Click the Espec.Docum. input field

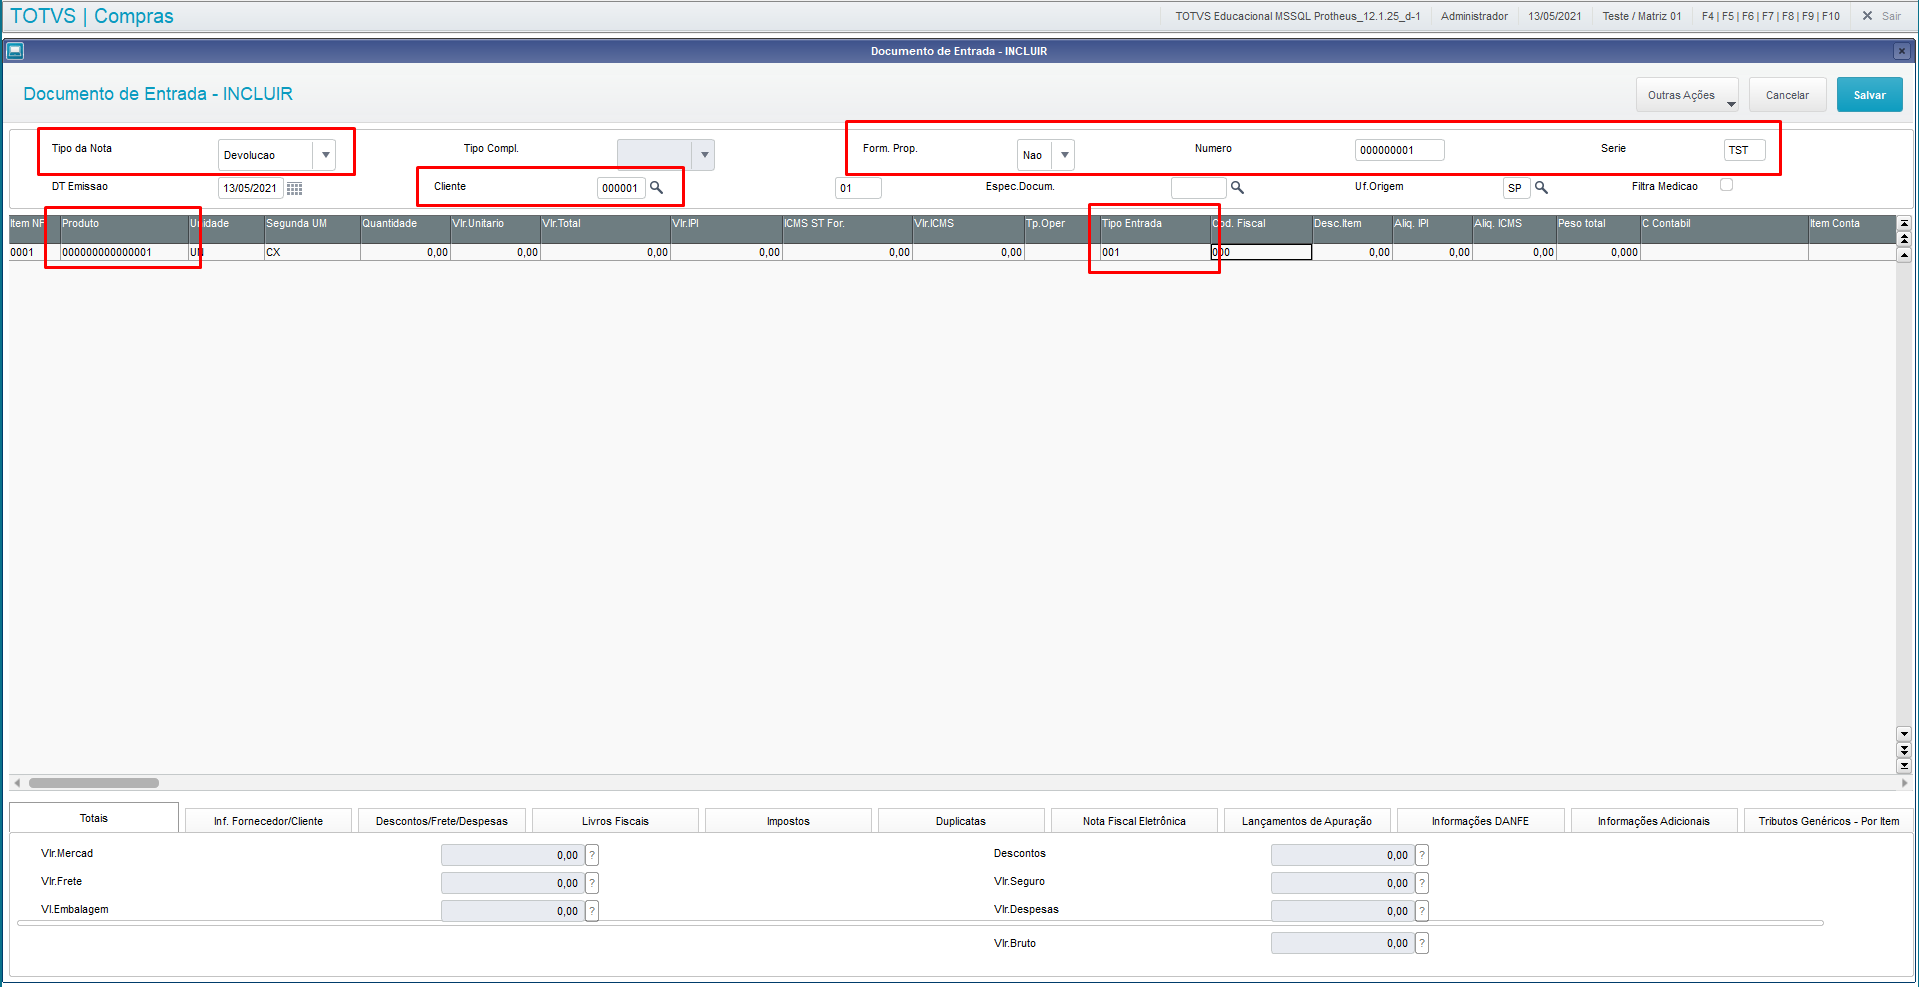[1198, 188]
